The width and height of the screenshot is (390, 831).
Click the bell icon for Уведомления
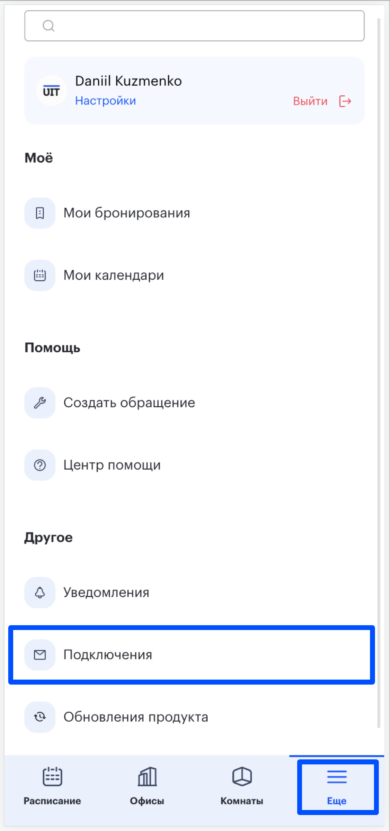40,593
